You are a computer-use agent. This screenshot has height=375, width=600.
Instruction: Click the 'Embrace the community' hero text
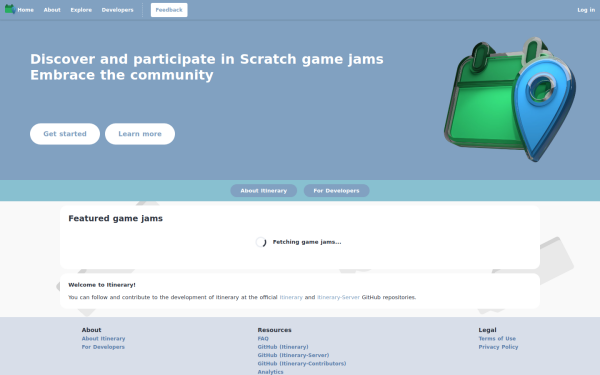pyautogui.click(x=122, y=75)
